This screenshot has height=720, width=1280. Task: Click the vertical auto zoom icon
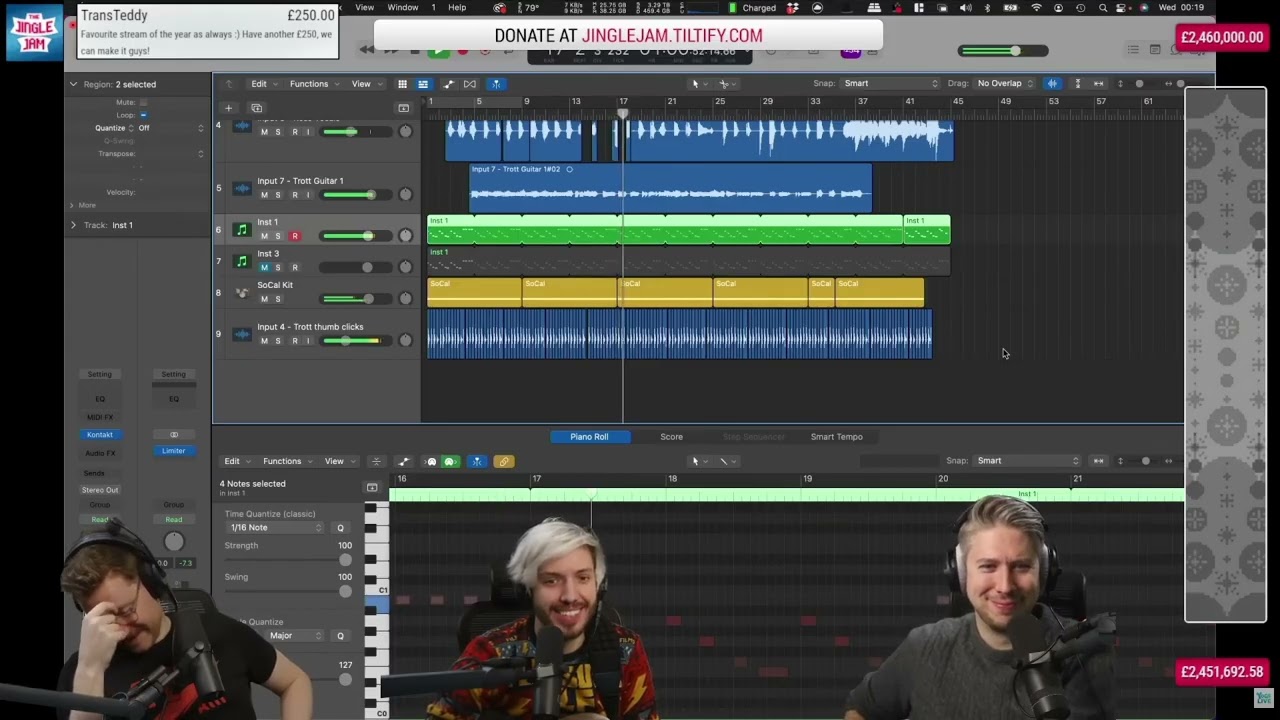click(1077, 84)
